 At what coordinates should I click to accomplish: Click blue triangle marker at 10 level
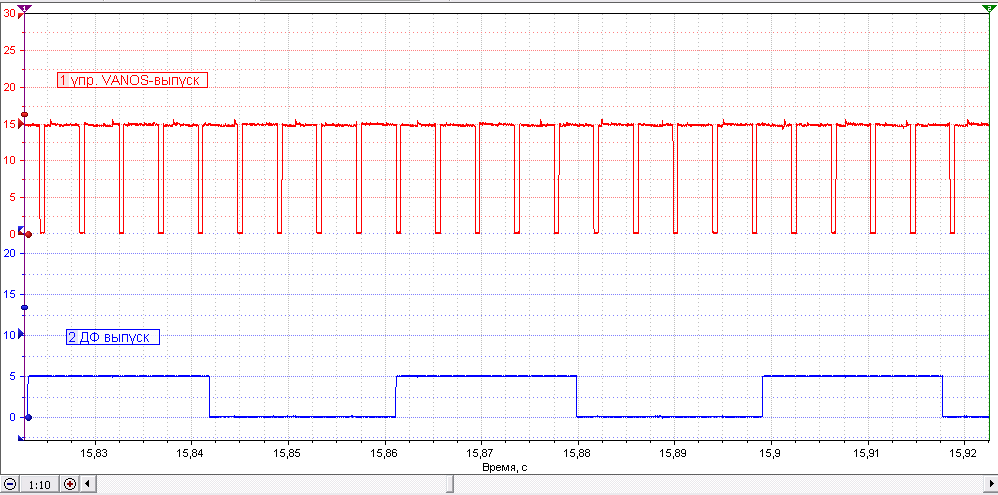[x=21, y=333]
